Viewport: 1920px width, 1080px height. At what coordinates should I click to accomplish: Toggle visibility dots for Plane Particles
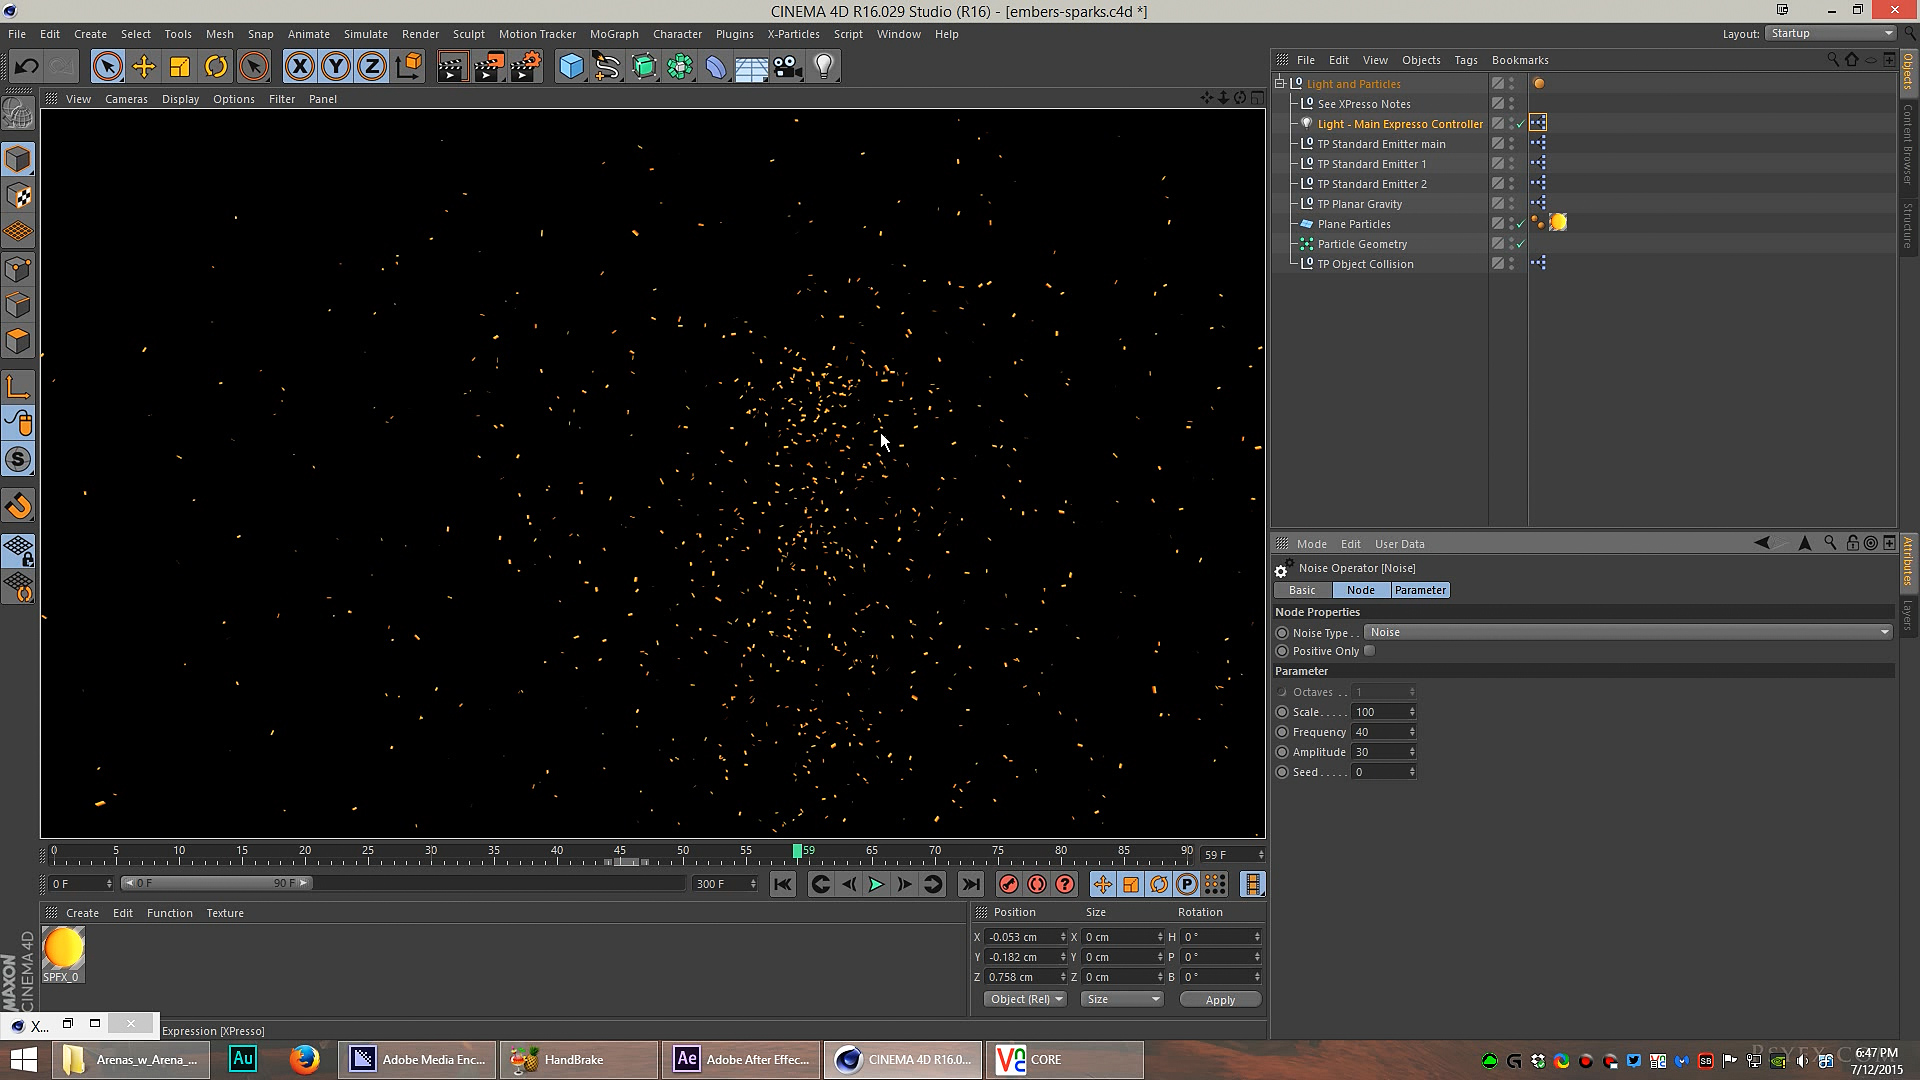[x=1511, y=224]
